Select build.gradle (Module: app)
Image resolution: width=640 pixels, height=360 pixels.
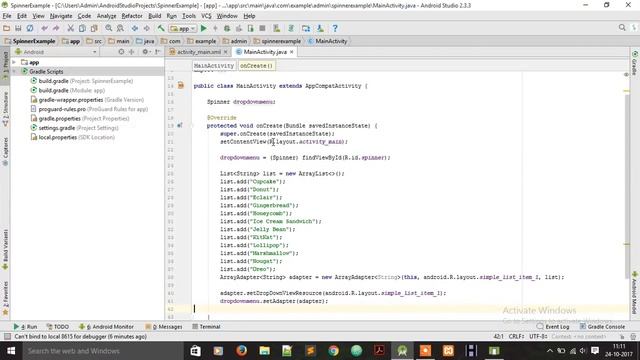(x=71, y=90)
